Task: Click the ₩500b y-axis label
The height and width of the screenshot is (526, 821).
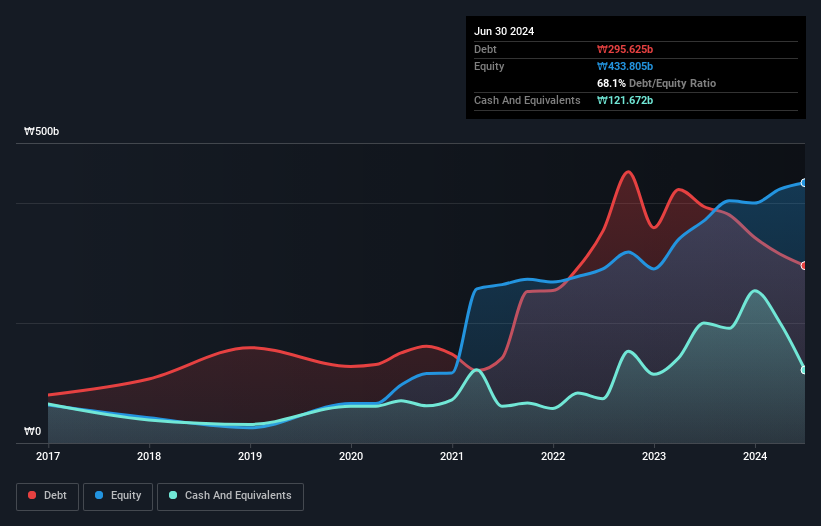Action: pos(41,131)
